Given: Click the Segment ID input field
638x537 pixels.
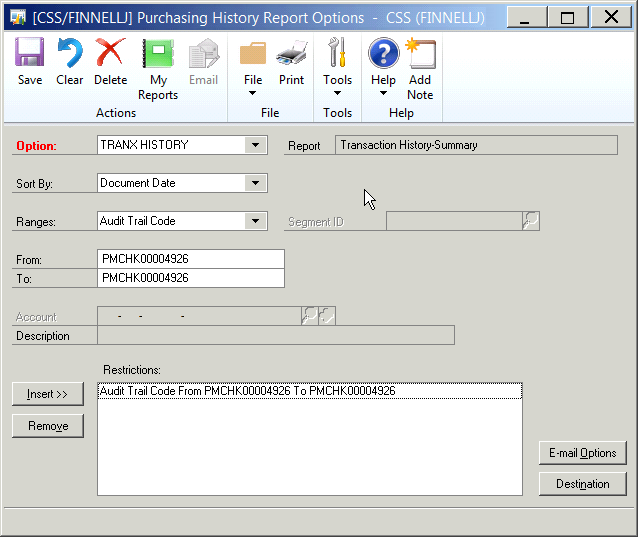Looking at the screenshot, I should (x=454, y=221).
